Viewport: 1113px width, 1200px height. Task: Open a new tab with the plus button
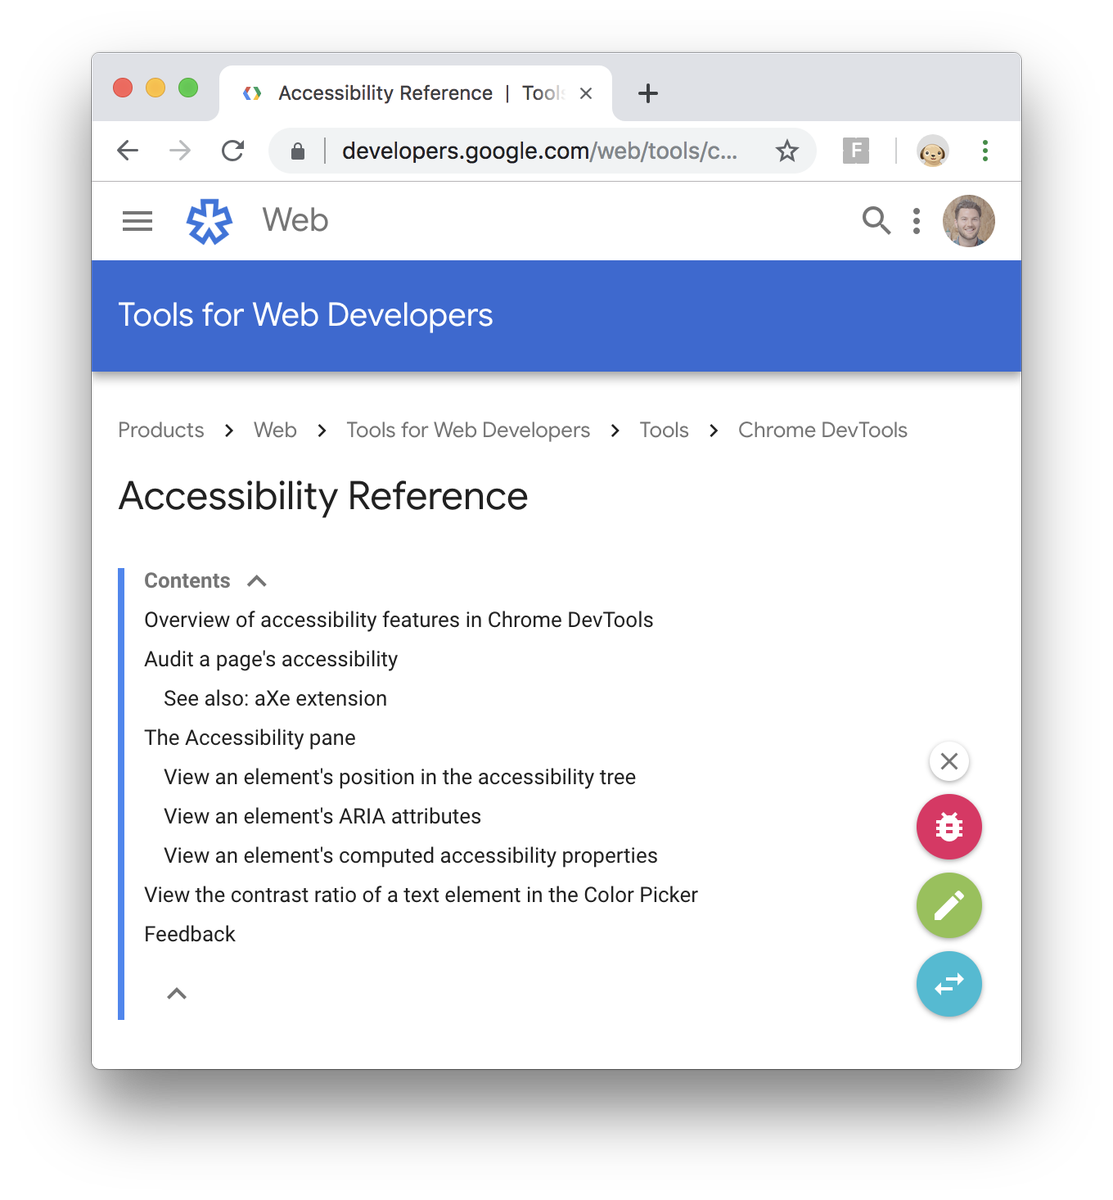(648, 93)
